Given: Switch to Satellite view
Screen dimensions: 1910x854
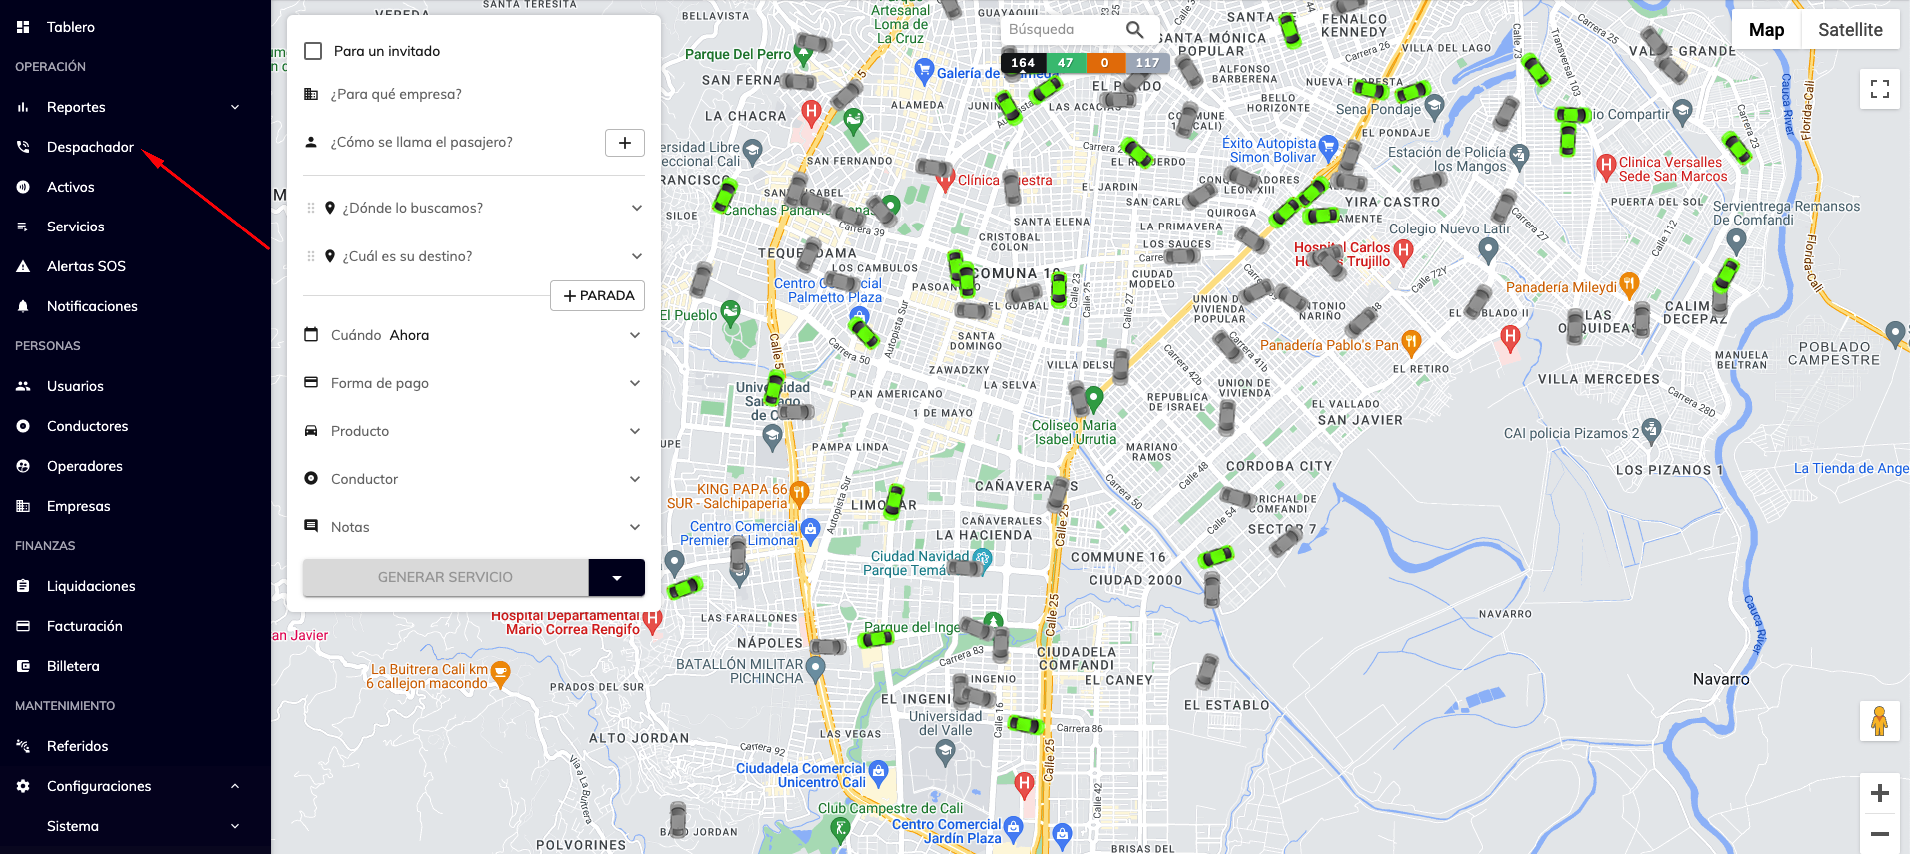Looking at the screenshot, I should [x=1850, y=30].
